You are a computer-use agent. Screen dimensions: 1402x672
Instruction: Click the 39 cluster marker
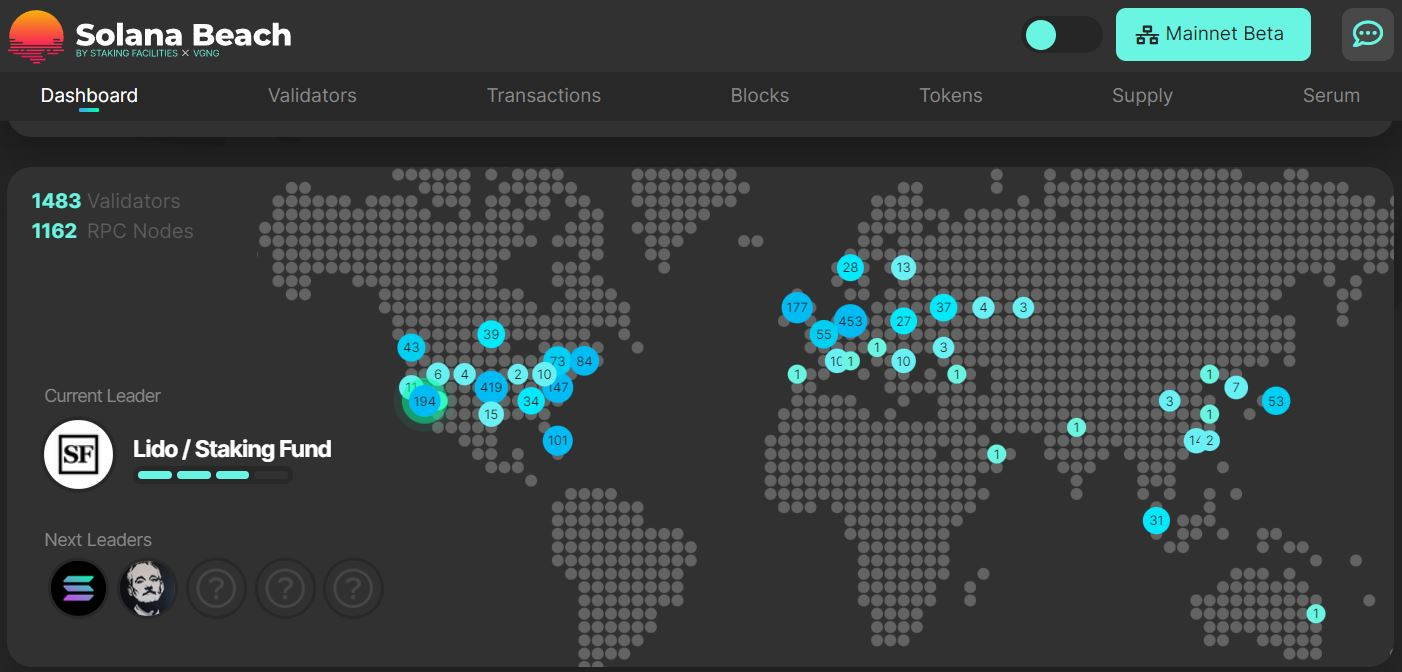[x=490, y=334]
